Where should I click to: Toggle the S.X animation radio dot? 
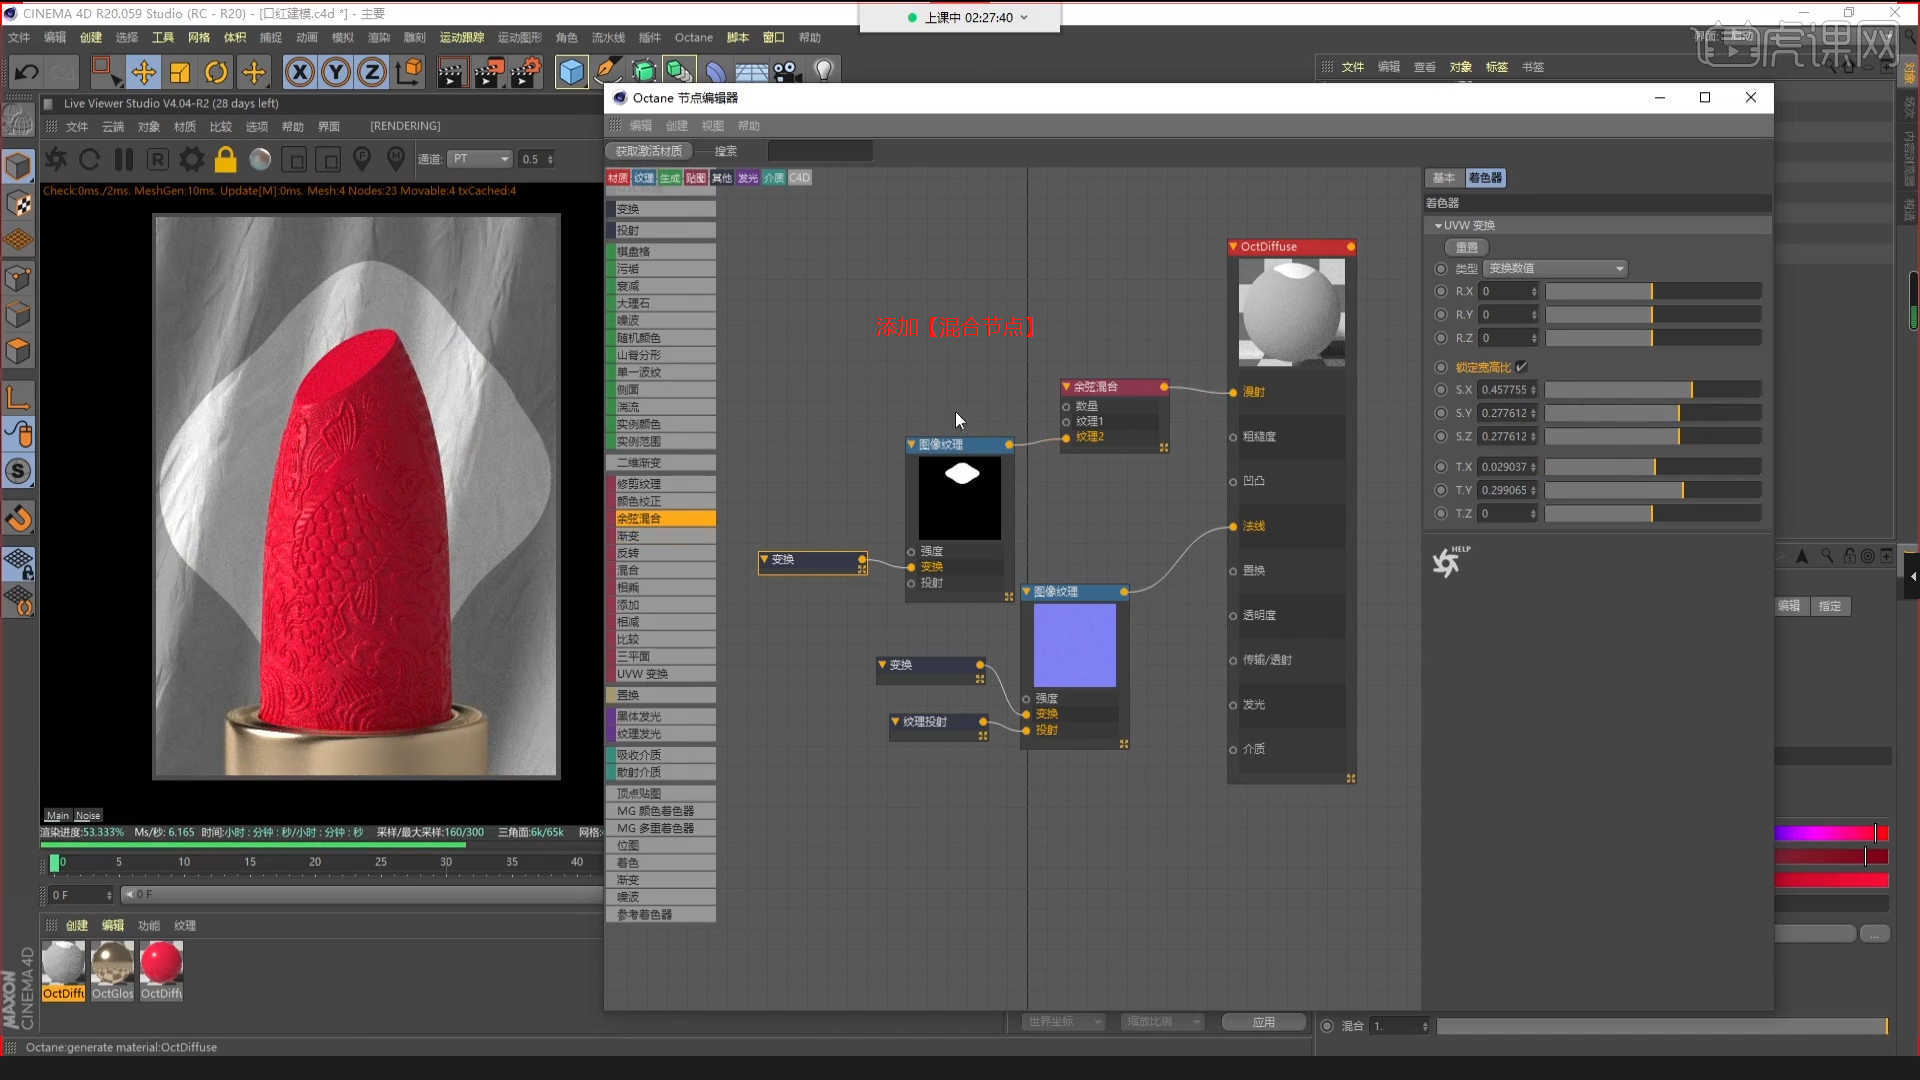[1441, 390]
